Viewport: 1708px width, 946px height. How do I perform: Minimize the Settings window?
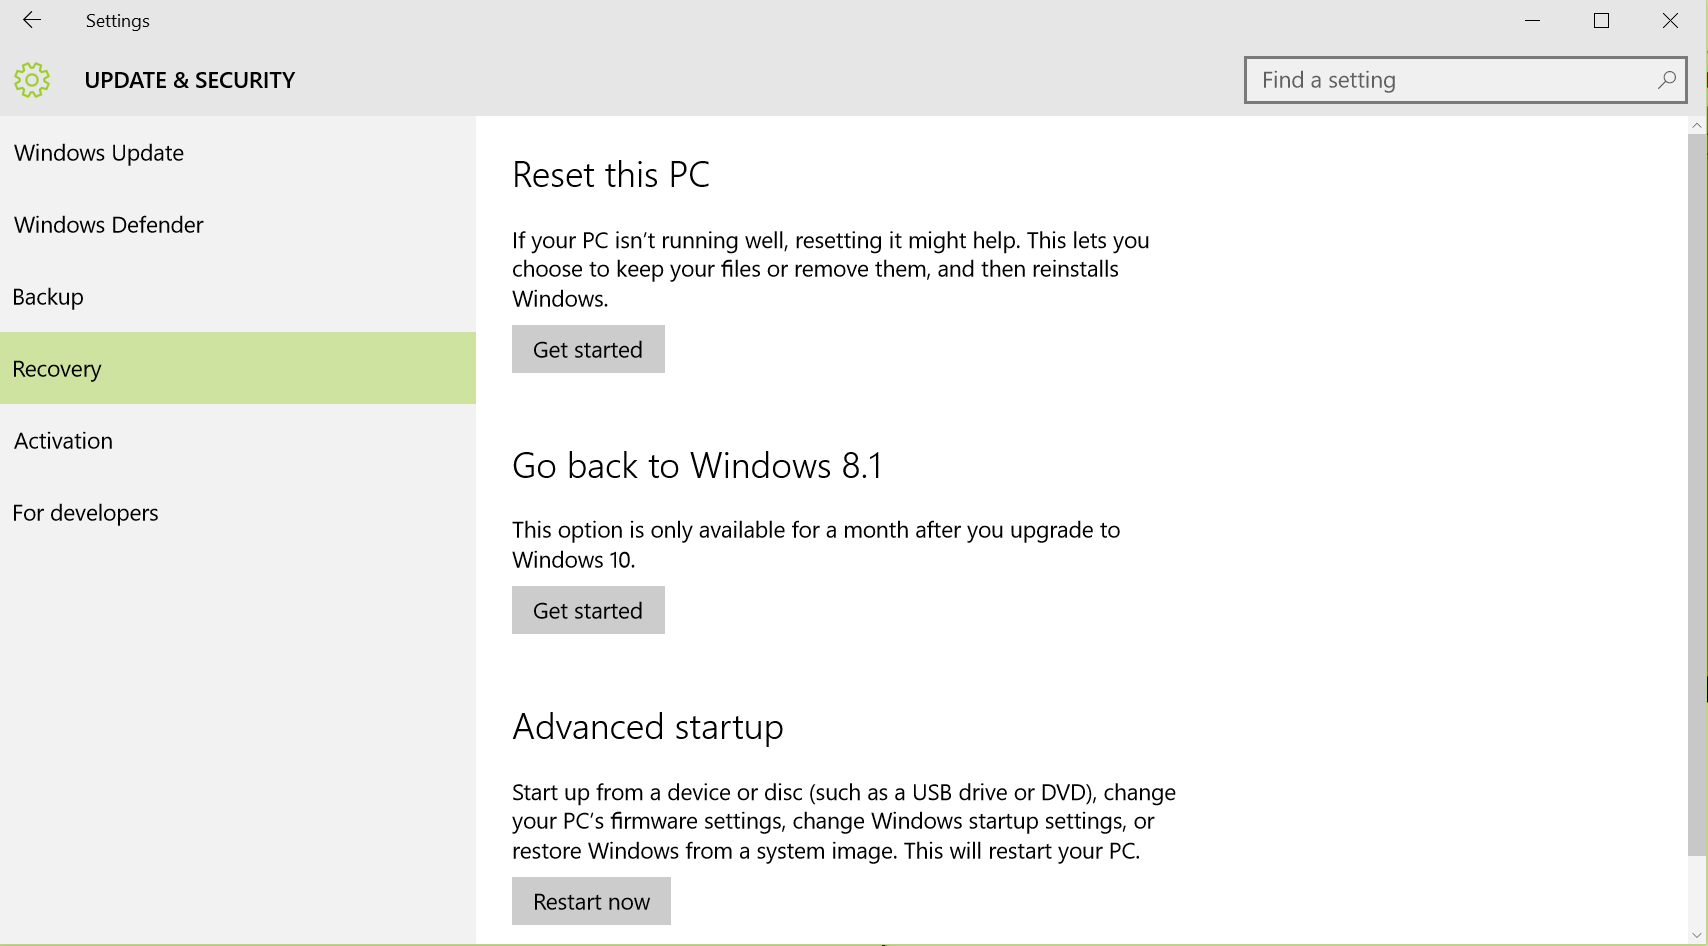pyautogui.click(x=1532, y=20)
